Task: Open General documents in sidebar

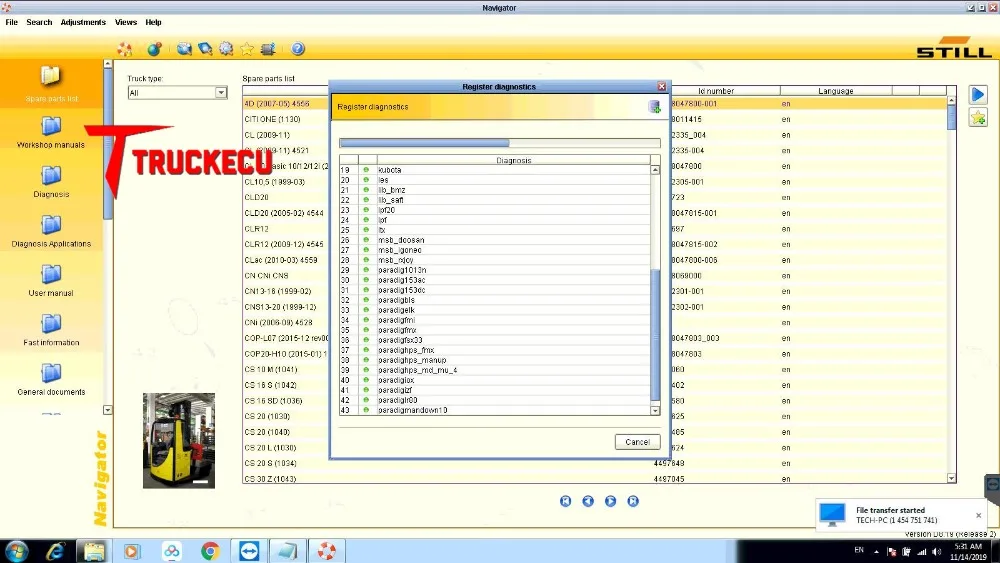Action: (x=51, y=379)
